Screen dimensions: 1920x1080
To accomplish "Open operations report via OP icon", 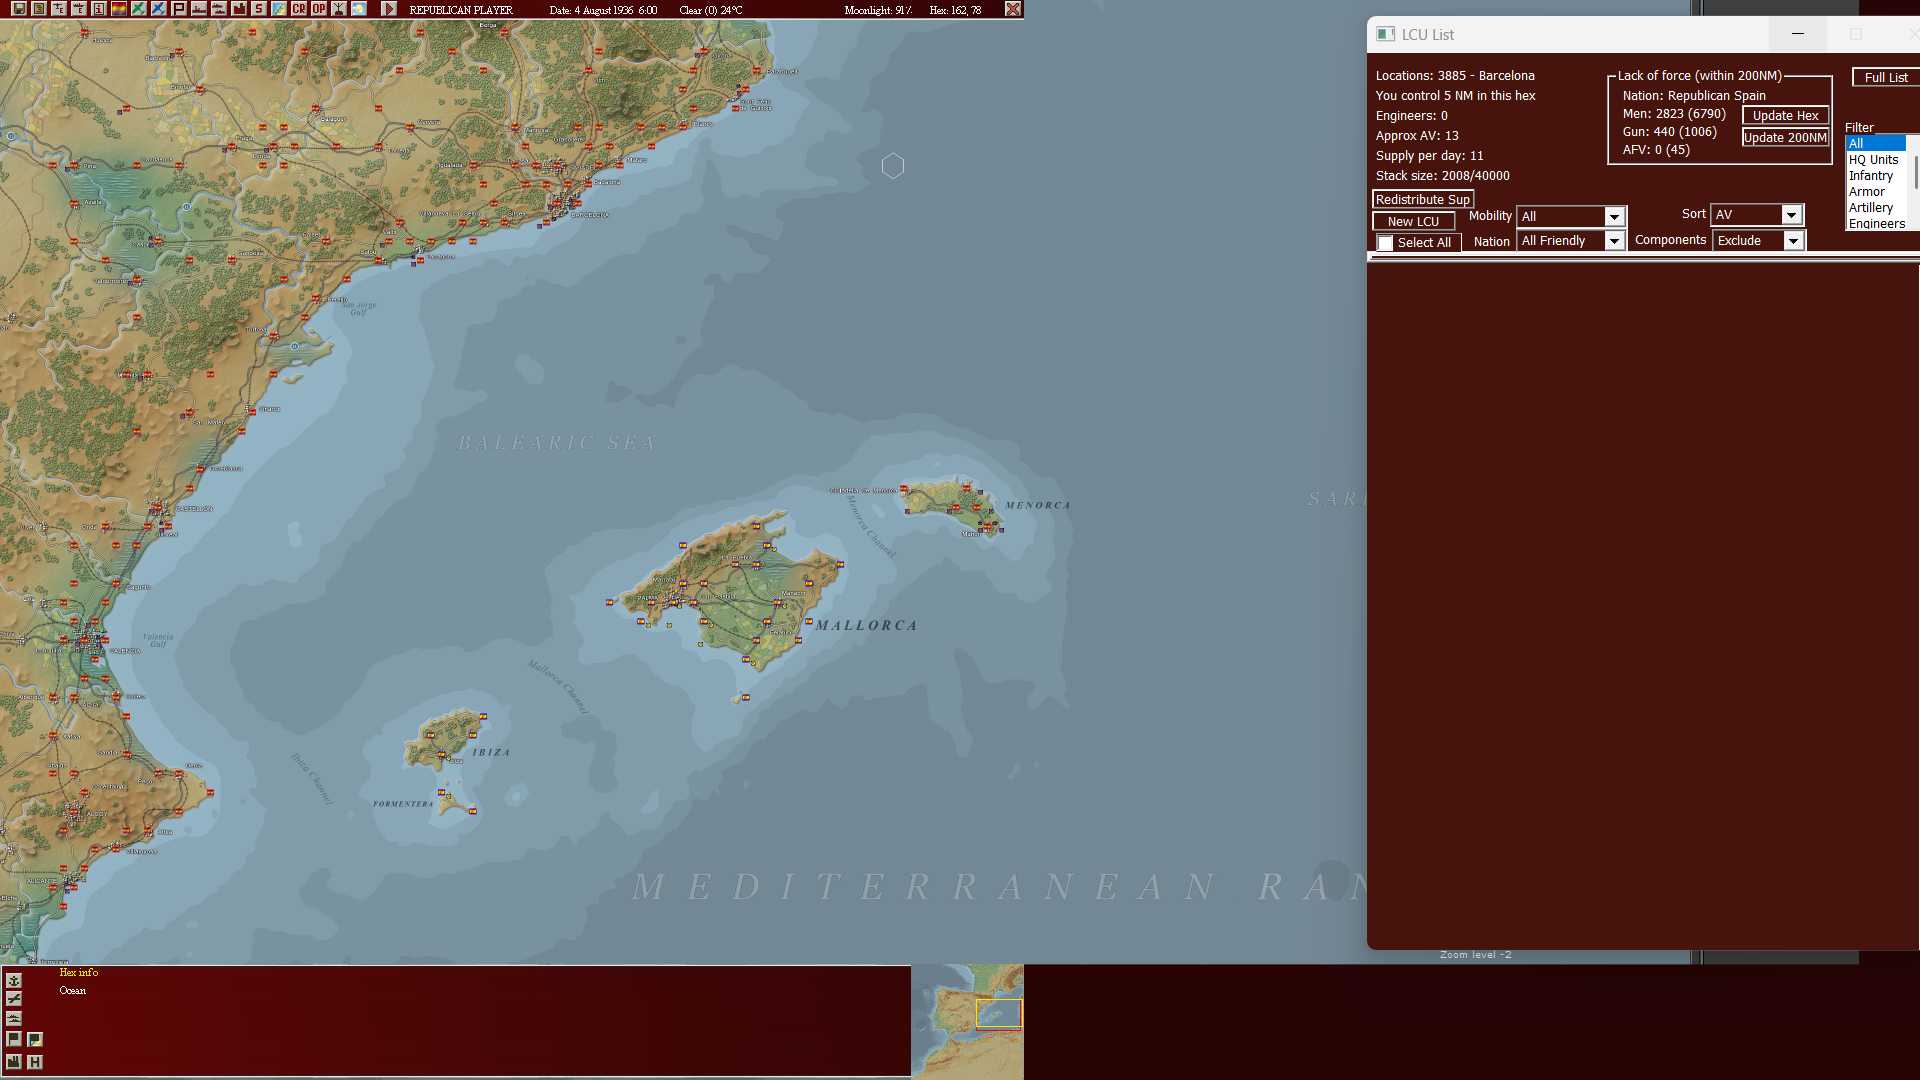I will (318, 9).
